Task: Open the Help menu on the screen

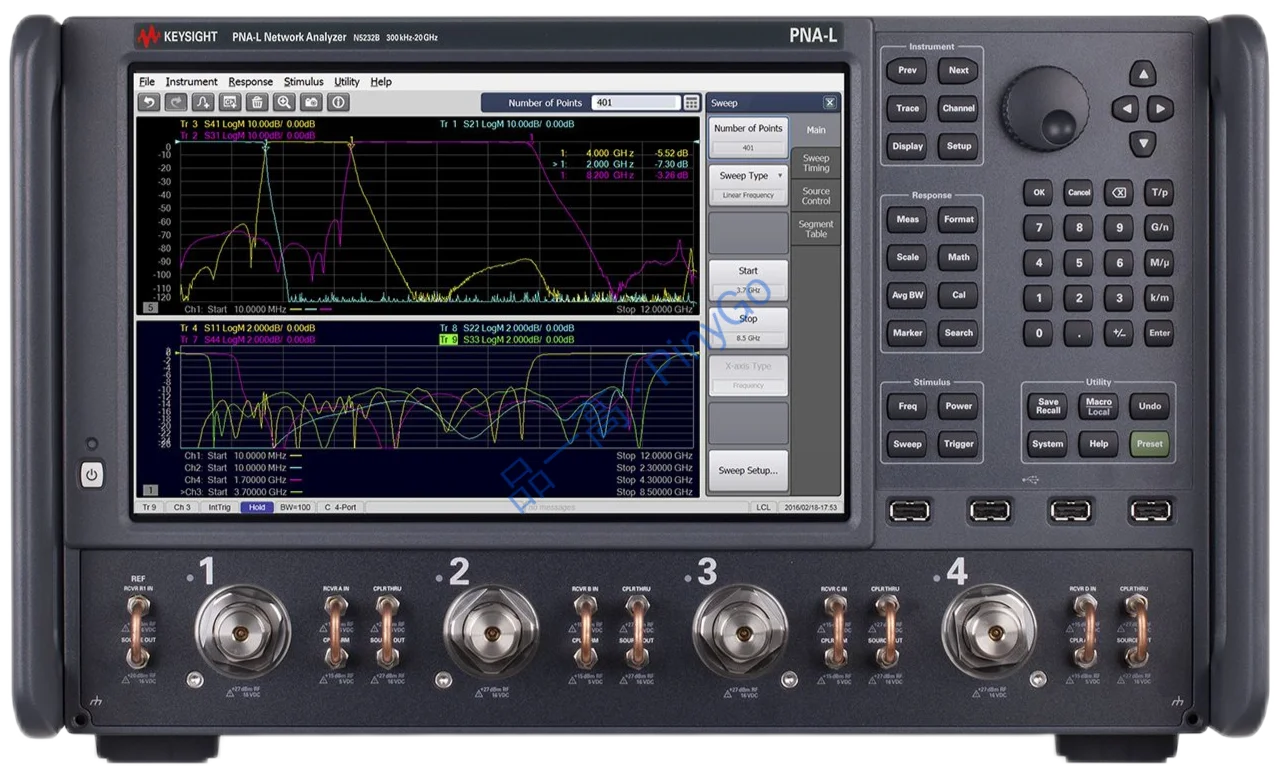Action: [381, 82]
